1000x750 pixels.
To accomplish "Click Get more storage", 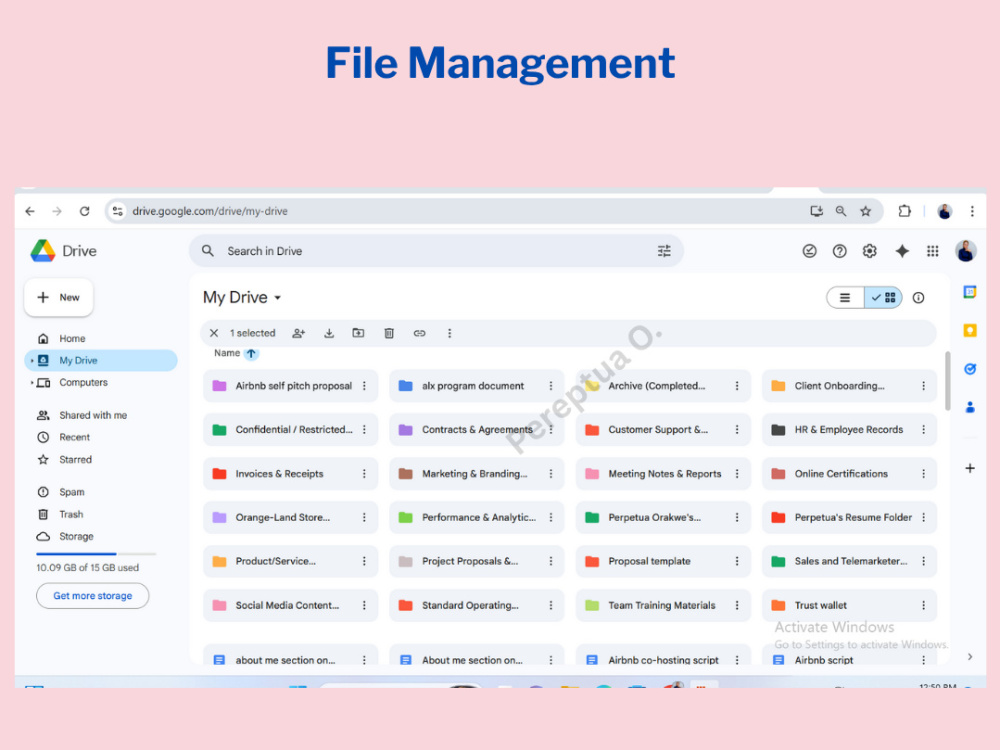I will [x=92, y=596].
